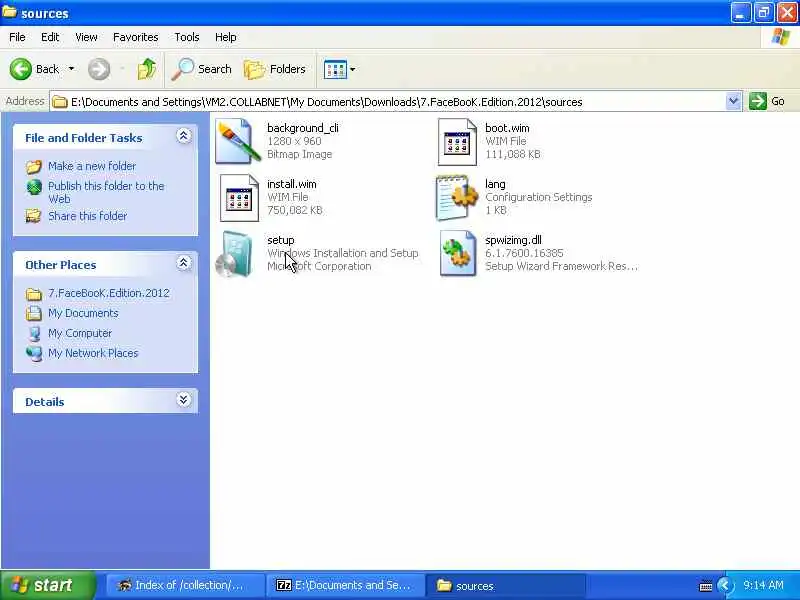
Task: Open the Favorites menu
Action: [136, 37]
